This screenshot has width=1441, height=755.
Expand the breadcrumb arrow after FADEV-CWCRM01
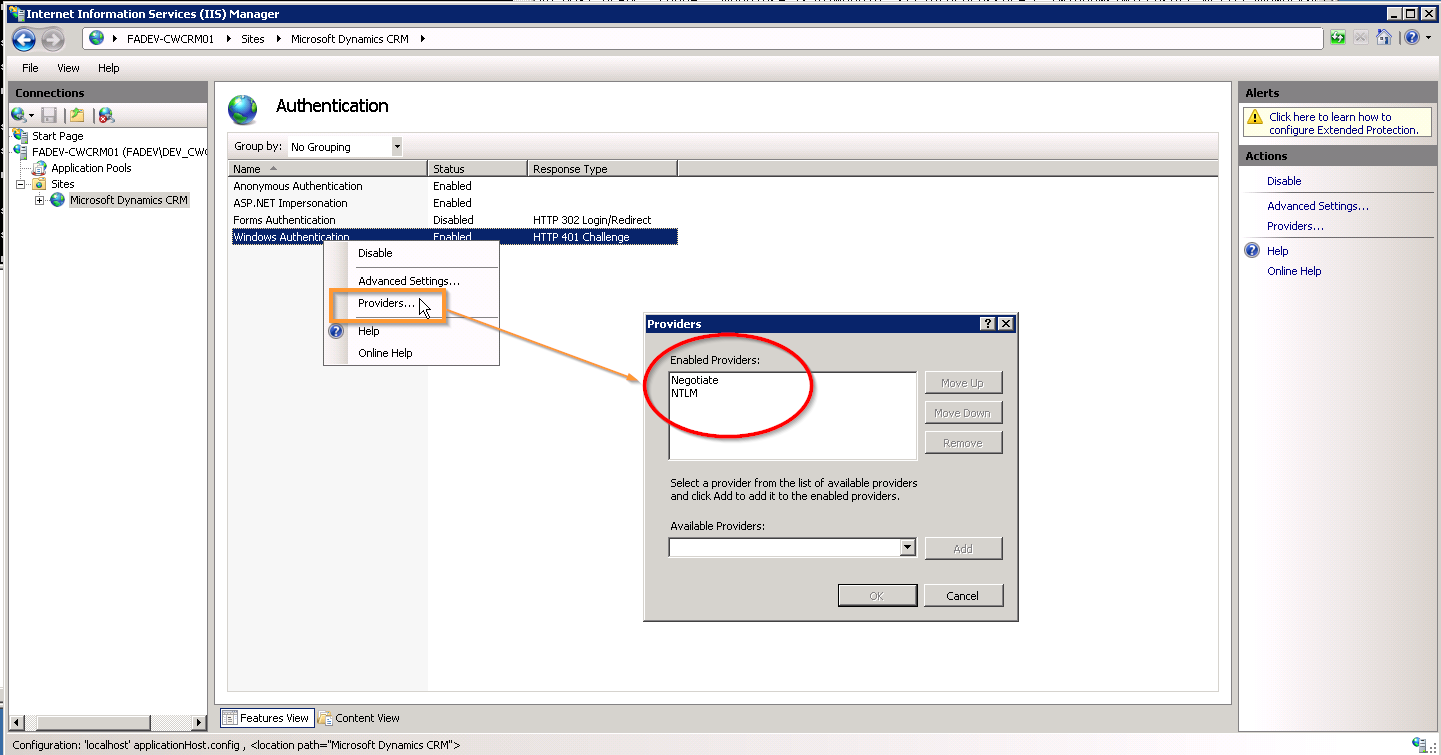(227, 39)
